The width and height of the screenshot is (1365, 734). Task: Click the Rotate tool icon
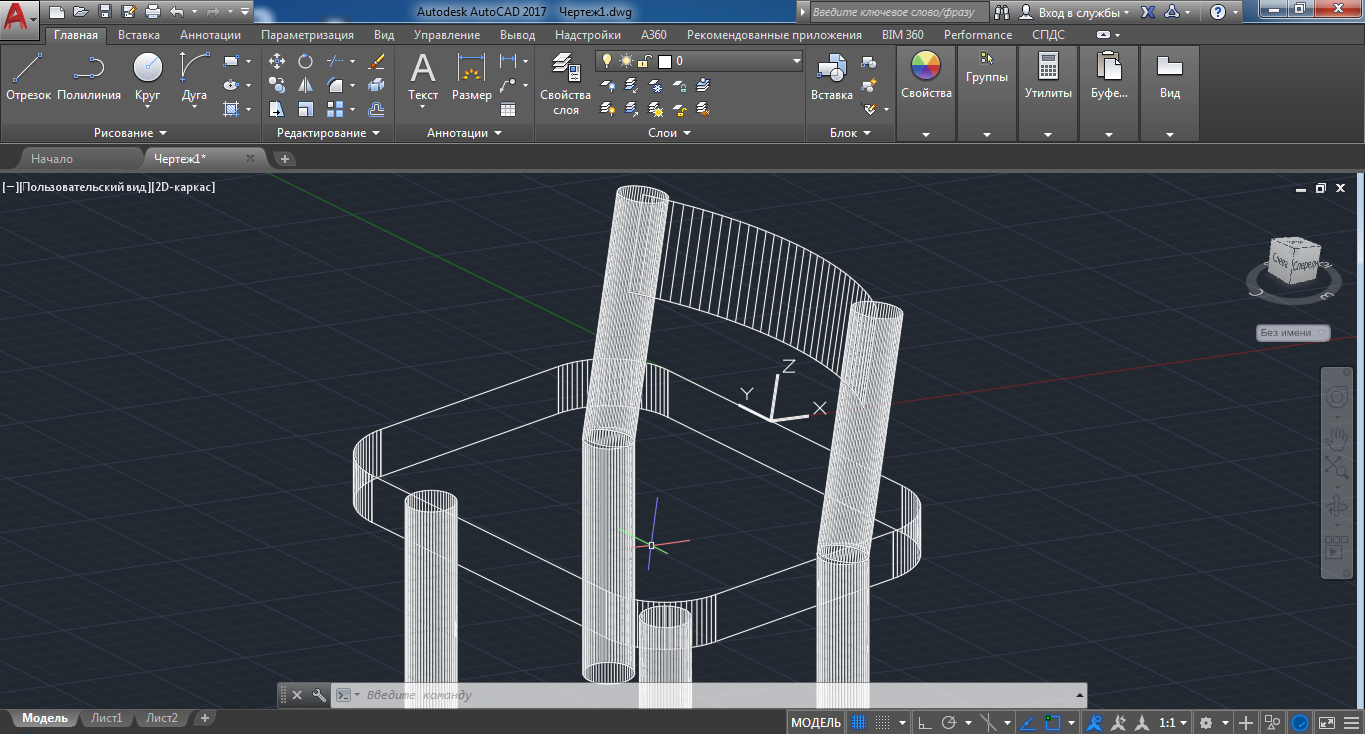305,61
